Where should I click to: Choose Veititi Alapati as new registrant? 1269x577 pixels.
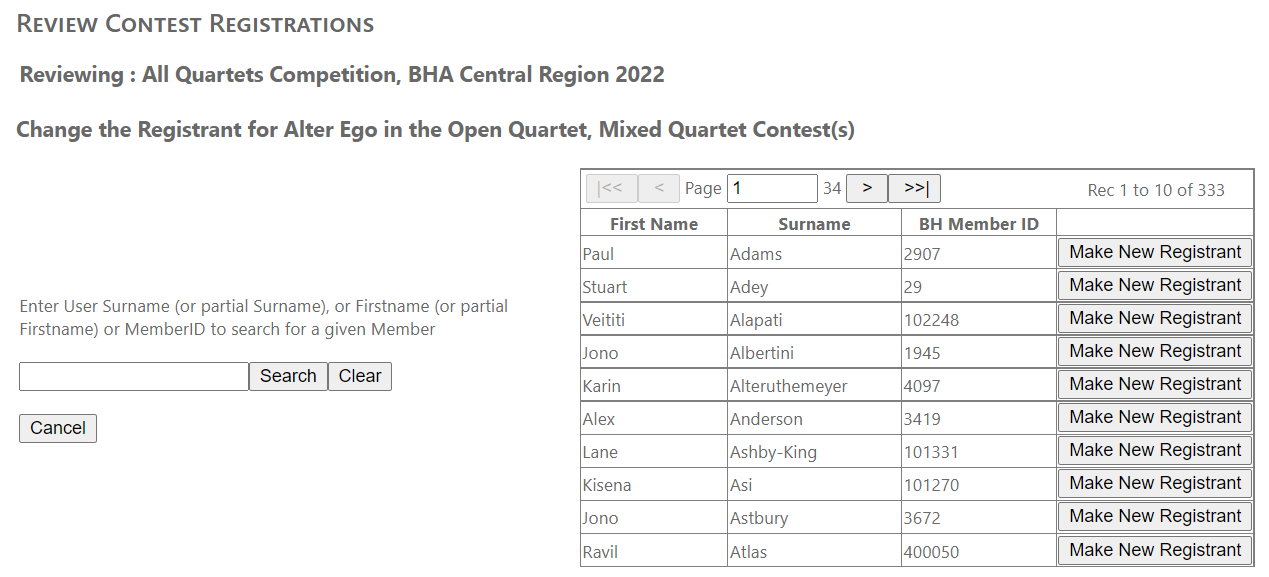click(1155, 319)
